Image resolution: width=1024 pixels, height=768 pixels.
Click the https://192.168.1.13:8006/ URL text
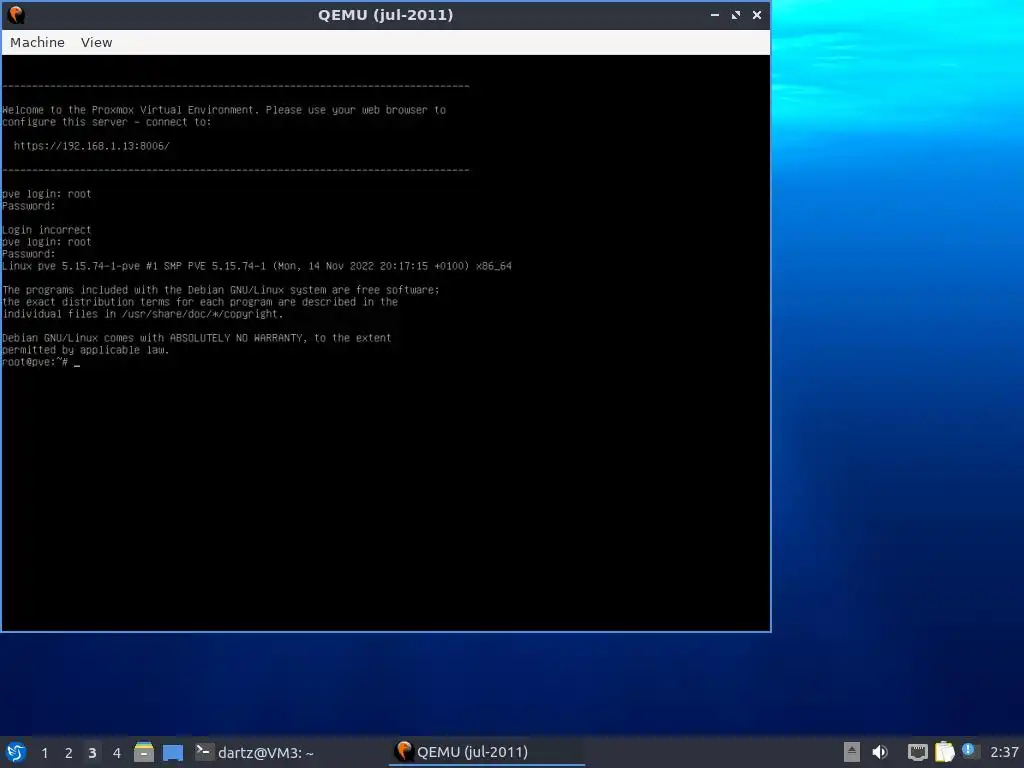point(91,146)
